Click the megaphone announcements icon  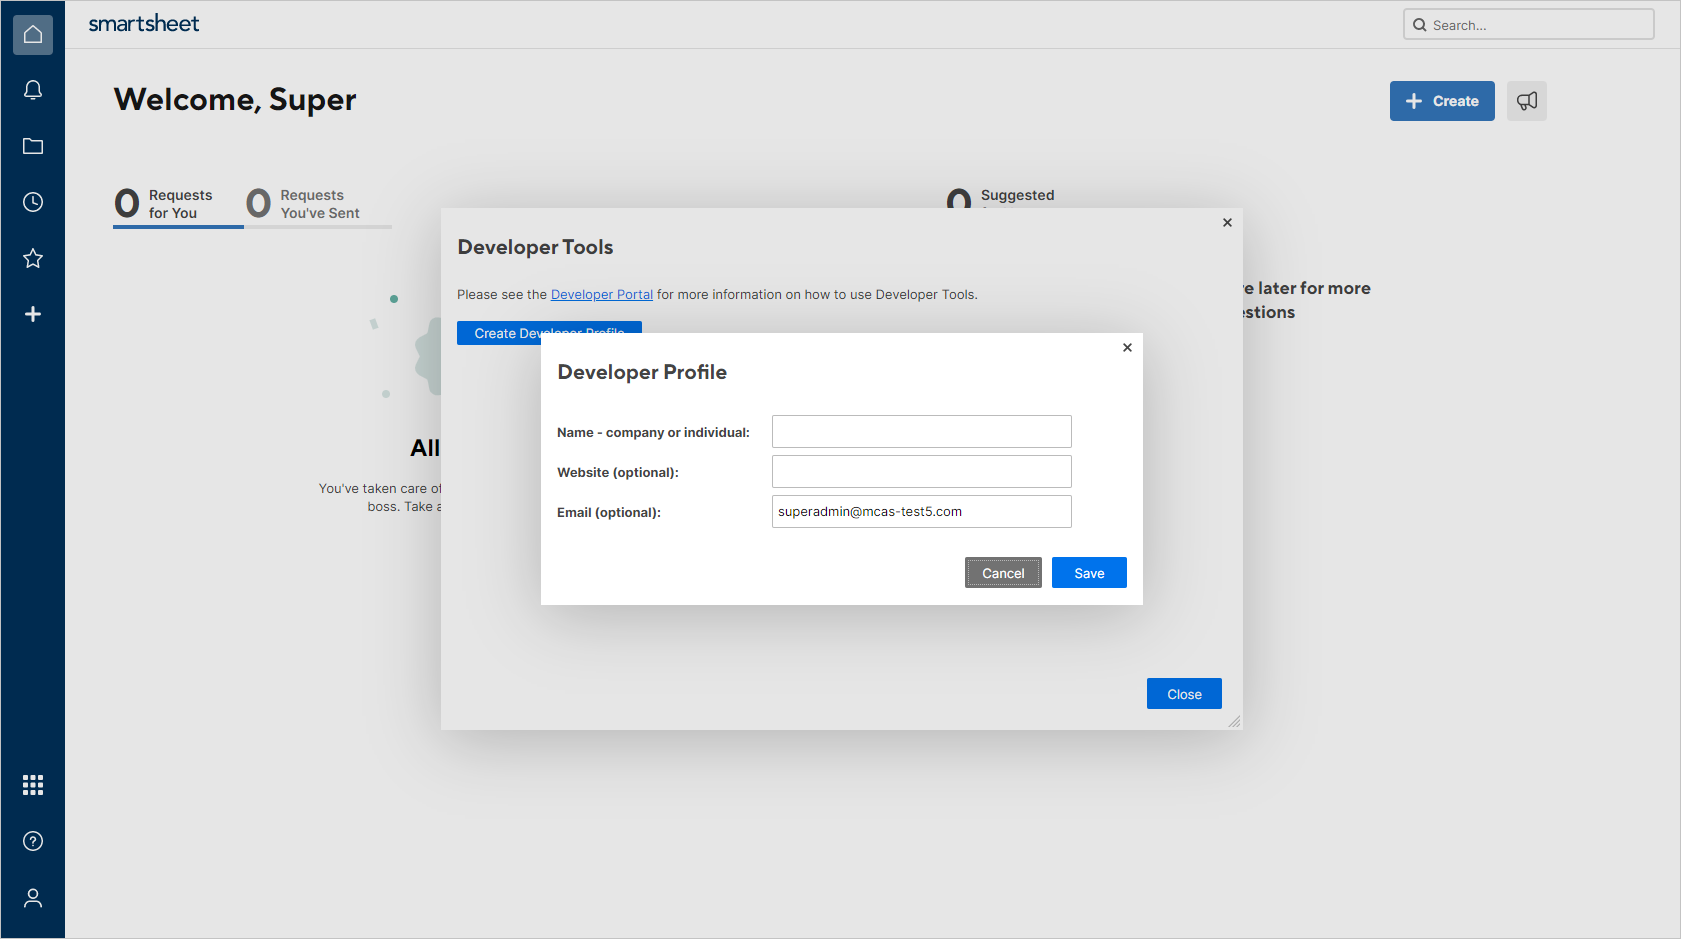click(x=1526, y=100)
